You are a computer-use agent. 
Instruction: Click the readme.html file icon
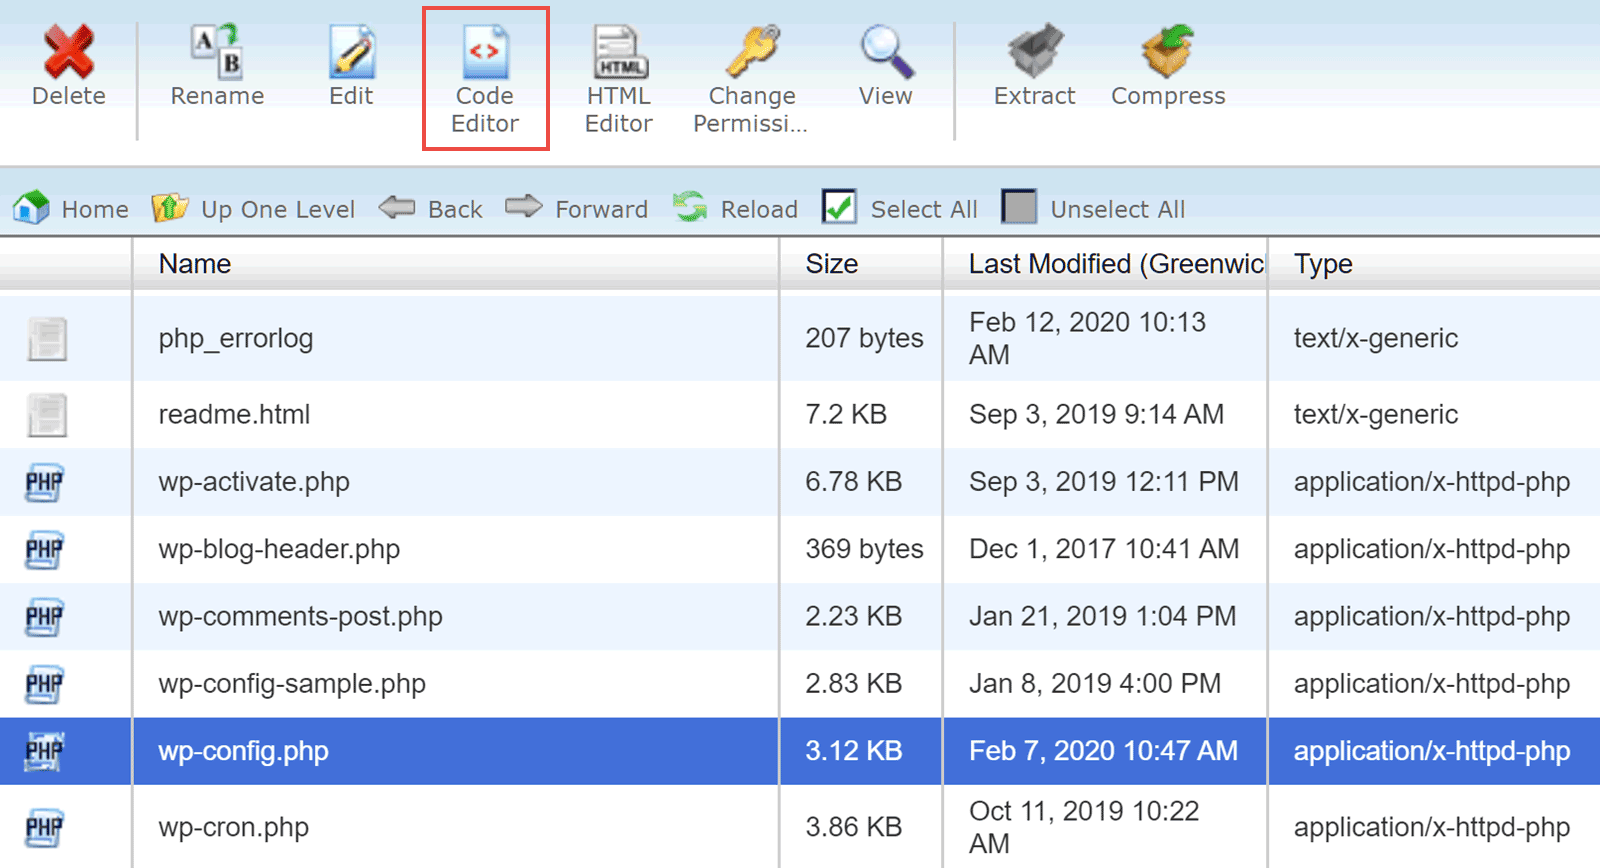(x=47, y=415)
